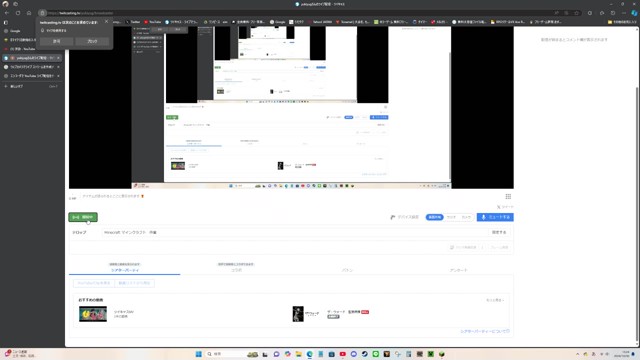Switch to the Collab tab
640x360 pixels.
pos(236,270)
